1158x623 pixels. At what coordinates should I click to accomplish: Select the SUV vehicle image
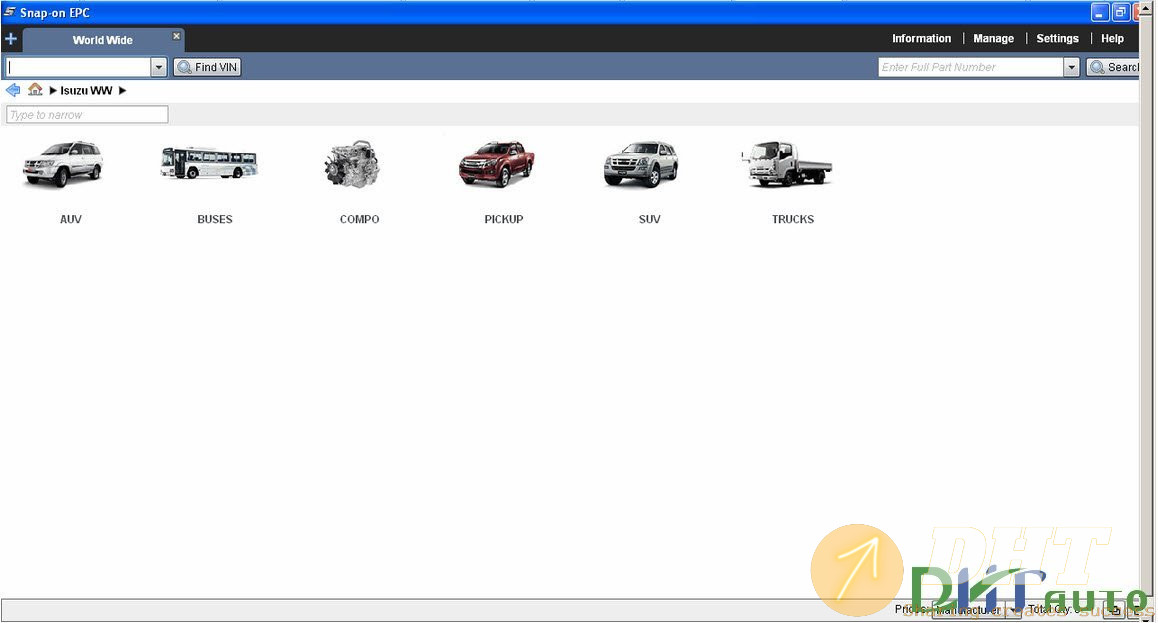(x=641, y=164)
